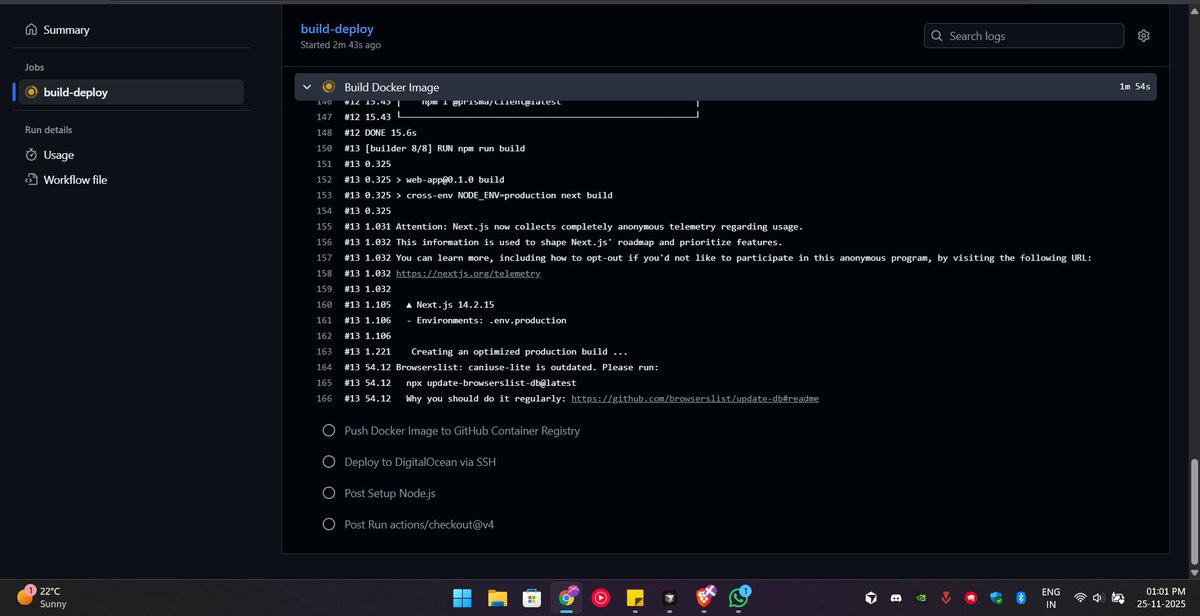Image resolution: width=1200 pixels, height=616 pixels.
Task: Open Sticky Notes from taskbar
Action: [x=635, y=597]
